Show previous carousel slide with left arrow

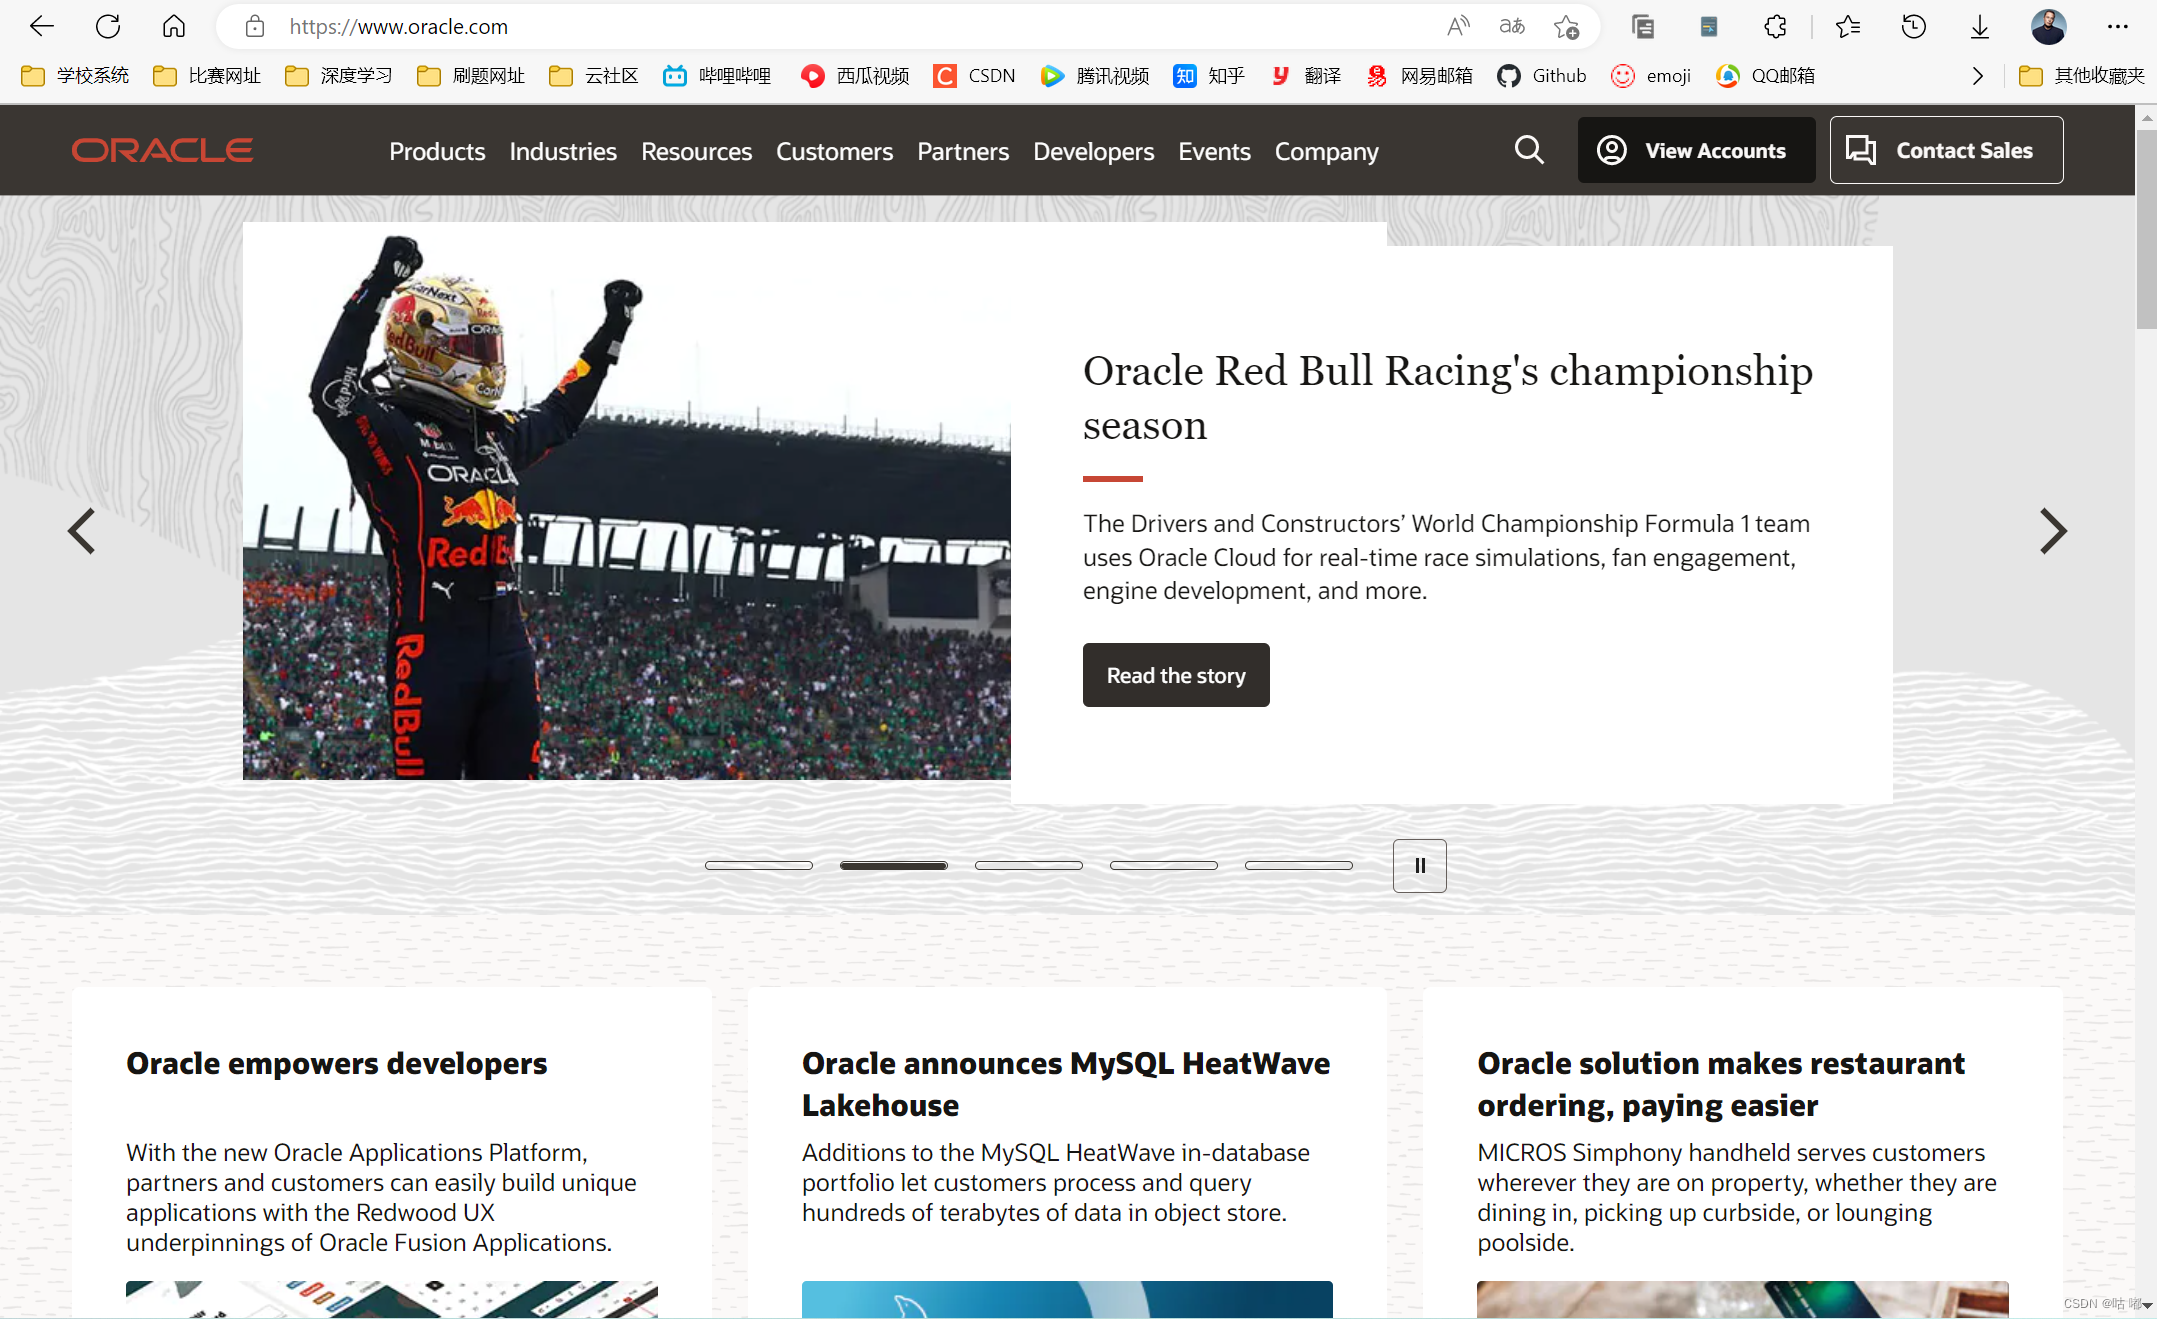coord(82,531)
